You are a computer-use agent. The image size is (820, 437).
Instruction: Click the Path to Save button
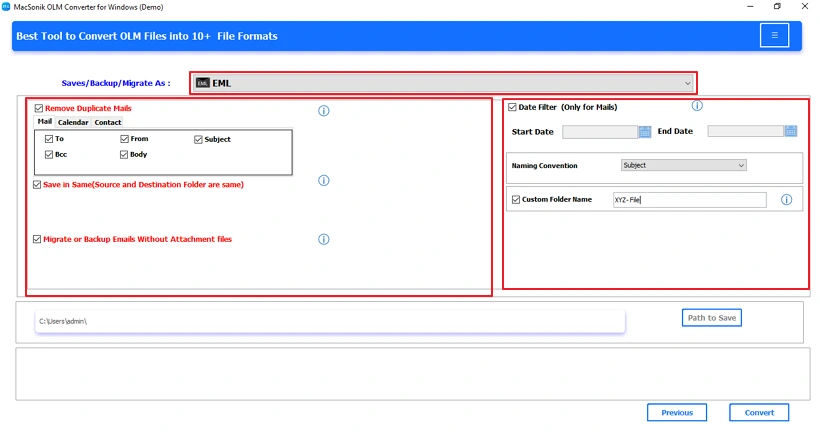pyautogui.click(x=711, y=318)
